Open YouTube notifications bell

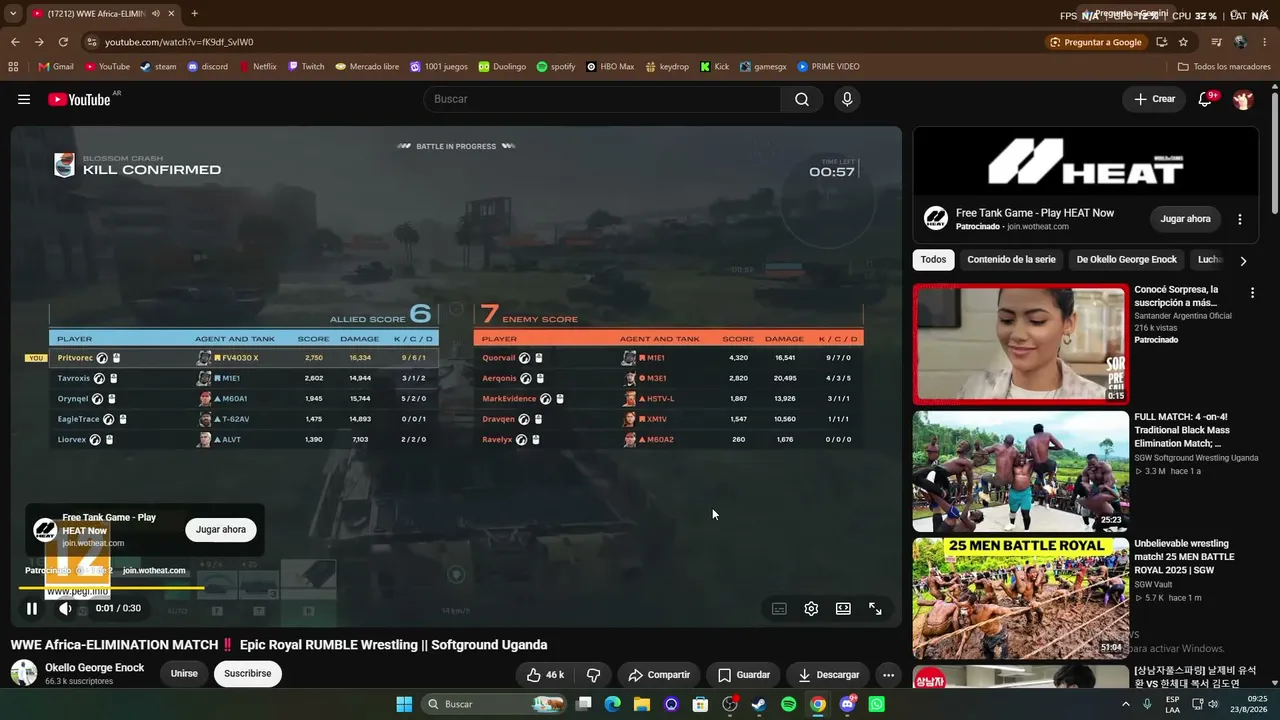point(1205,99)
